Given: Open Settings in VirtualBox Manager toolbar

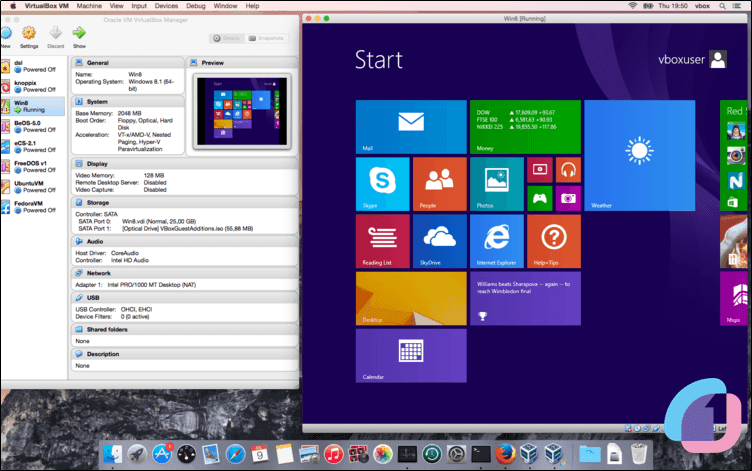Looking at the screenshot, I should click(x=29, y=37).
